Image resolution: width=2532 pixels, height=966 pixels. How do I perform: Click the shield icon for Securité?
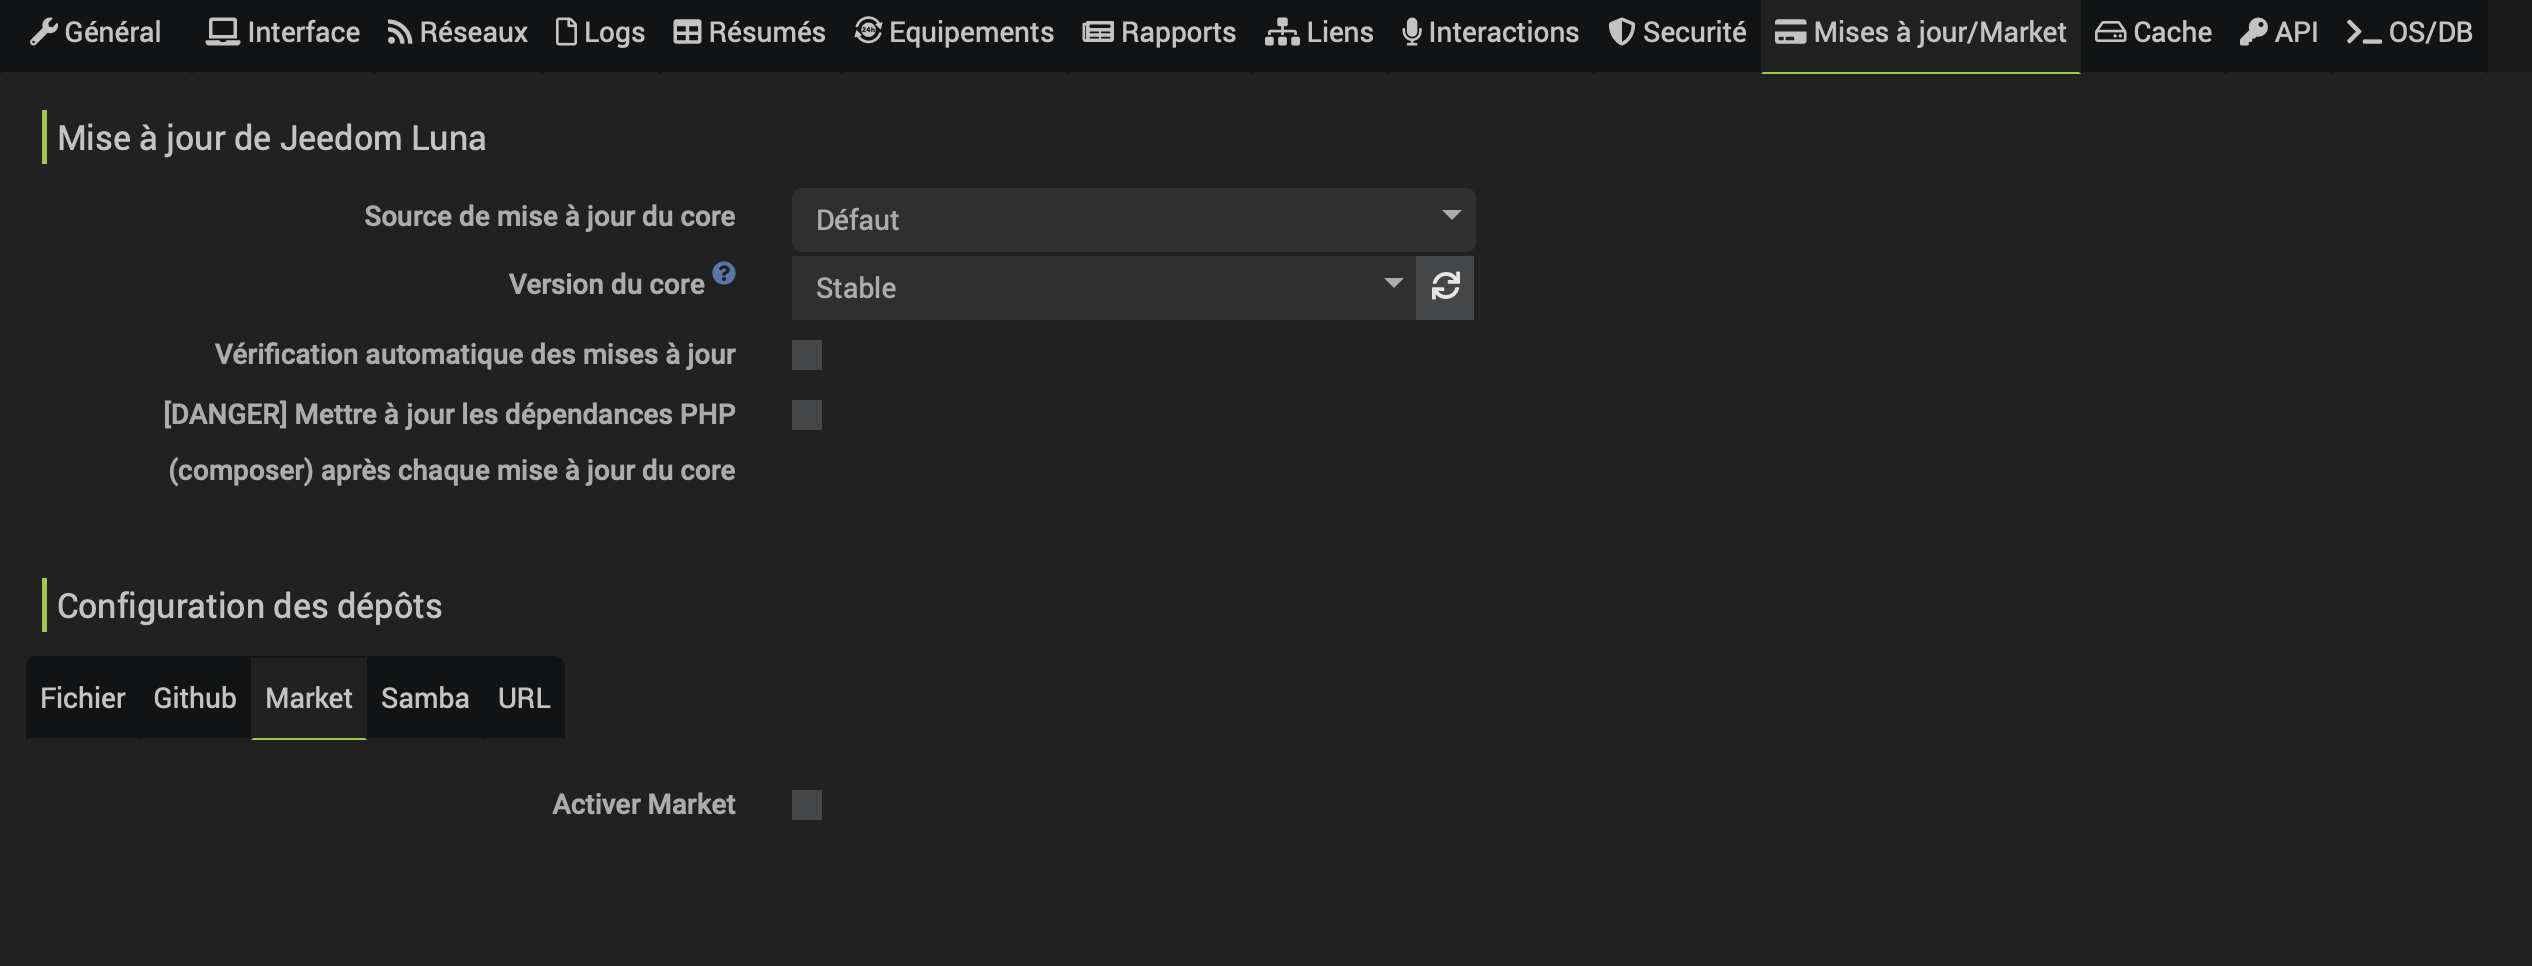coord(1621,33)
